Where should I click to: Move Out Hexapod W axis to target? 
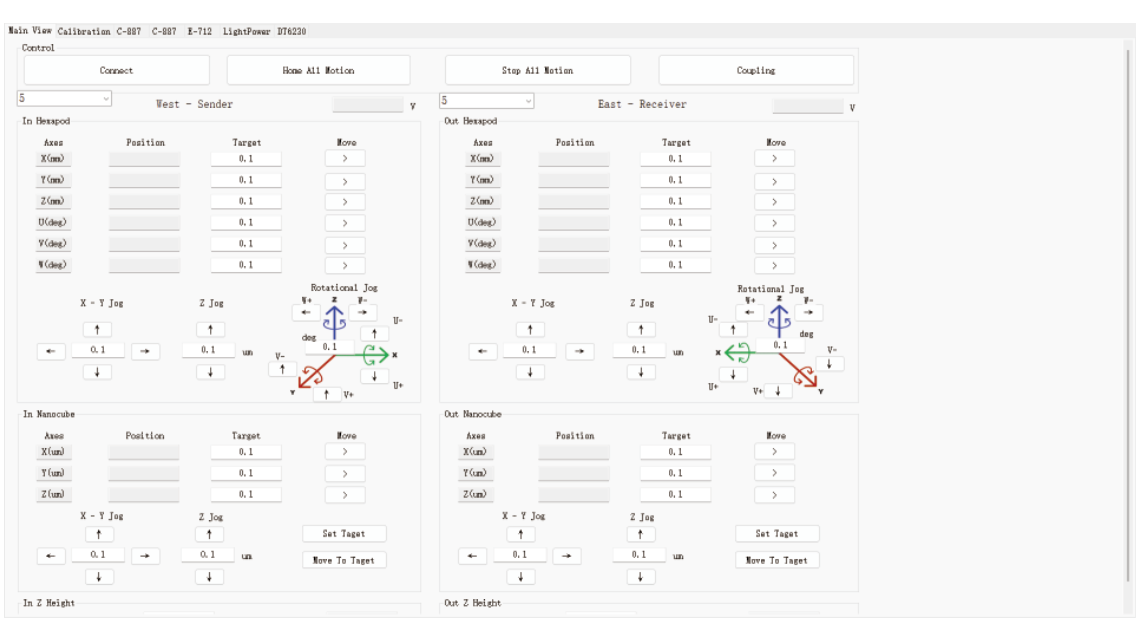coord(774,266)
